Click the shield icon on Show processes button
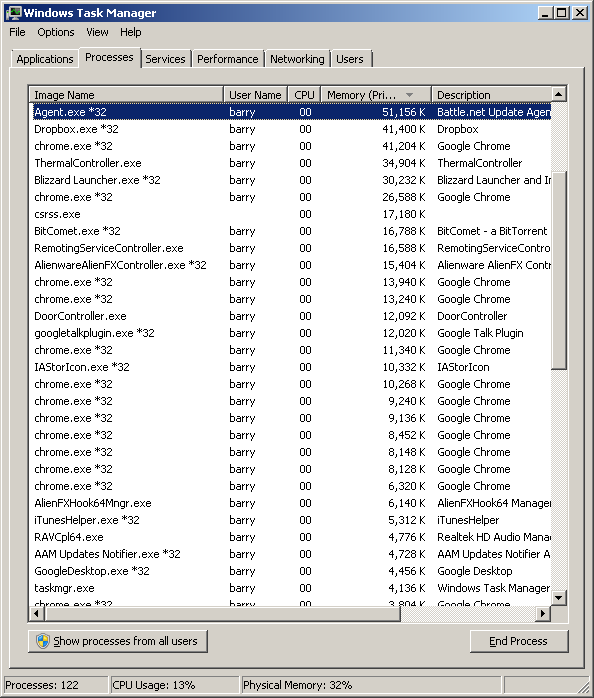Viewport: 594px width, 698px height. pyautogui.click(x=43, y=641)
